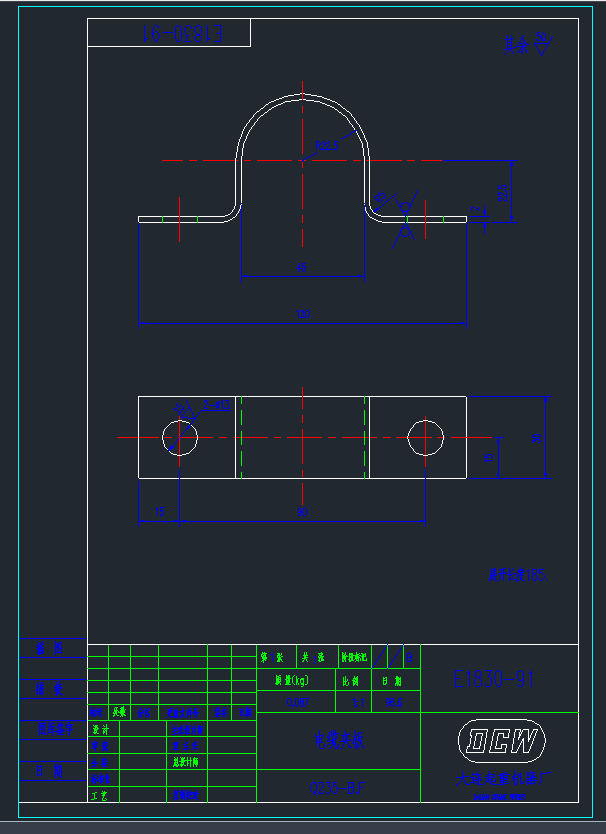Pick the DCW logo outline

click(502, 740)
